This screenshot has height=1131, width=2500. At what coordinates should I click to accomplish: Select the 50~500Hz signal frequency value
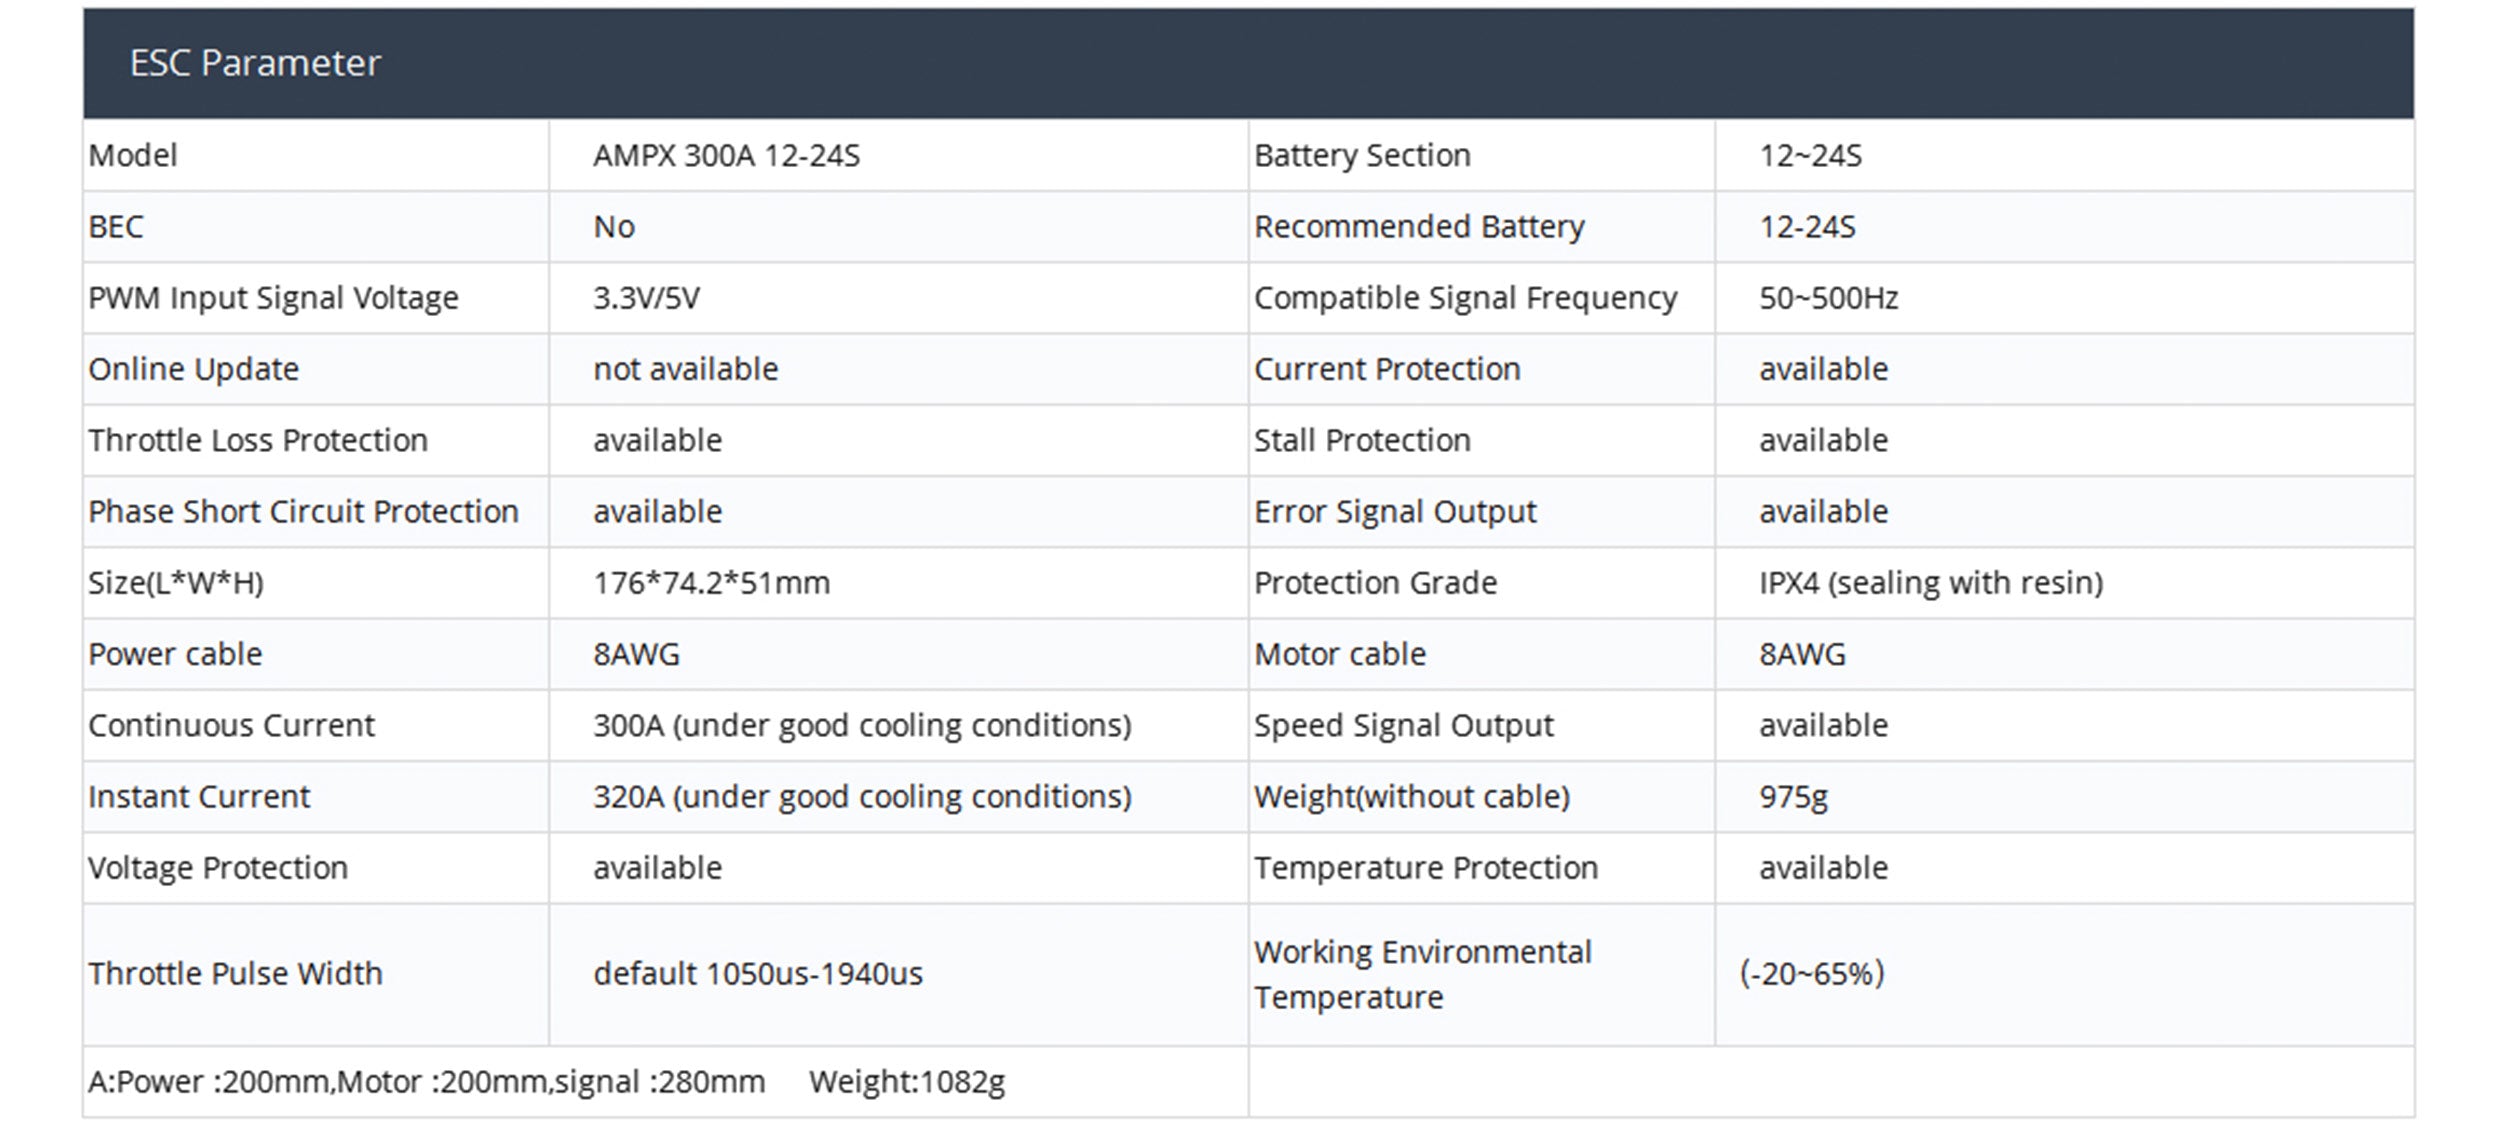tap(1828, 298)
